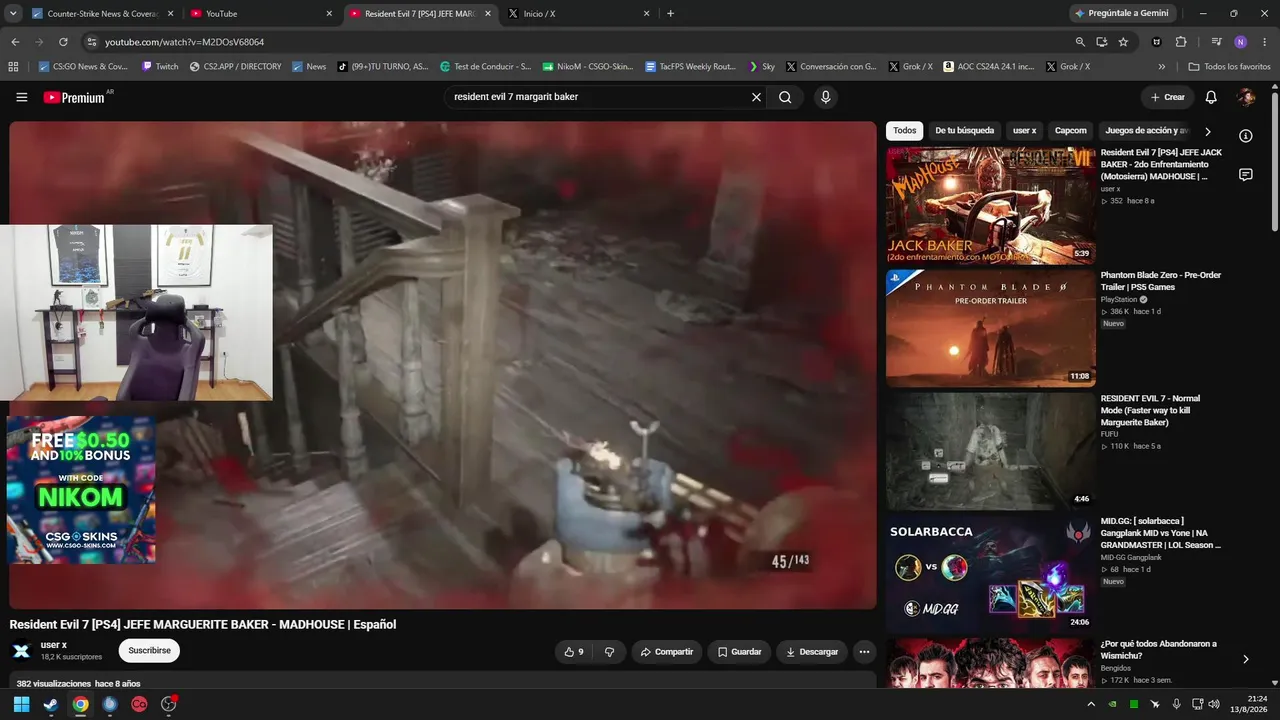Select the De tu búsqueda chip
The width and height of the screenshot is (1280, 720).
tap(964, 131)
